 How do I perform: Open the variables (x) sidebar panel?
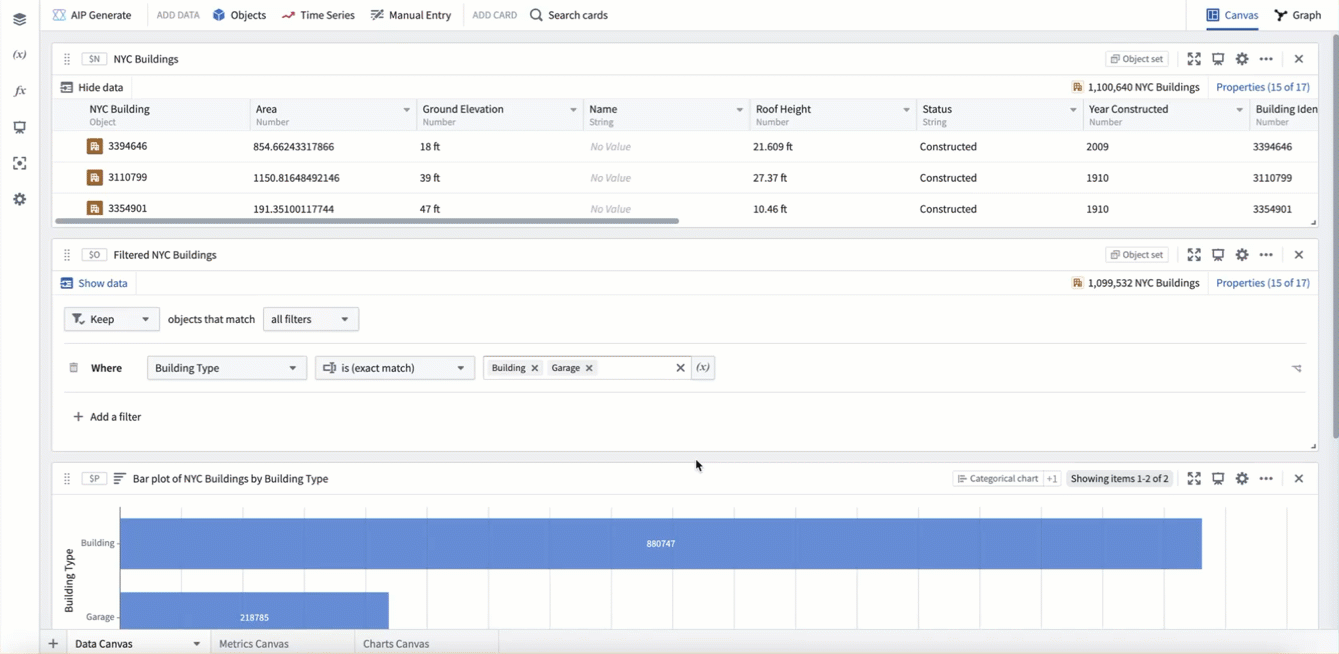19,55
